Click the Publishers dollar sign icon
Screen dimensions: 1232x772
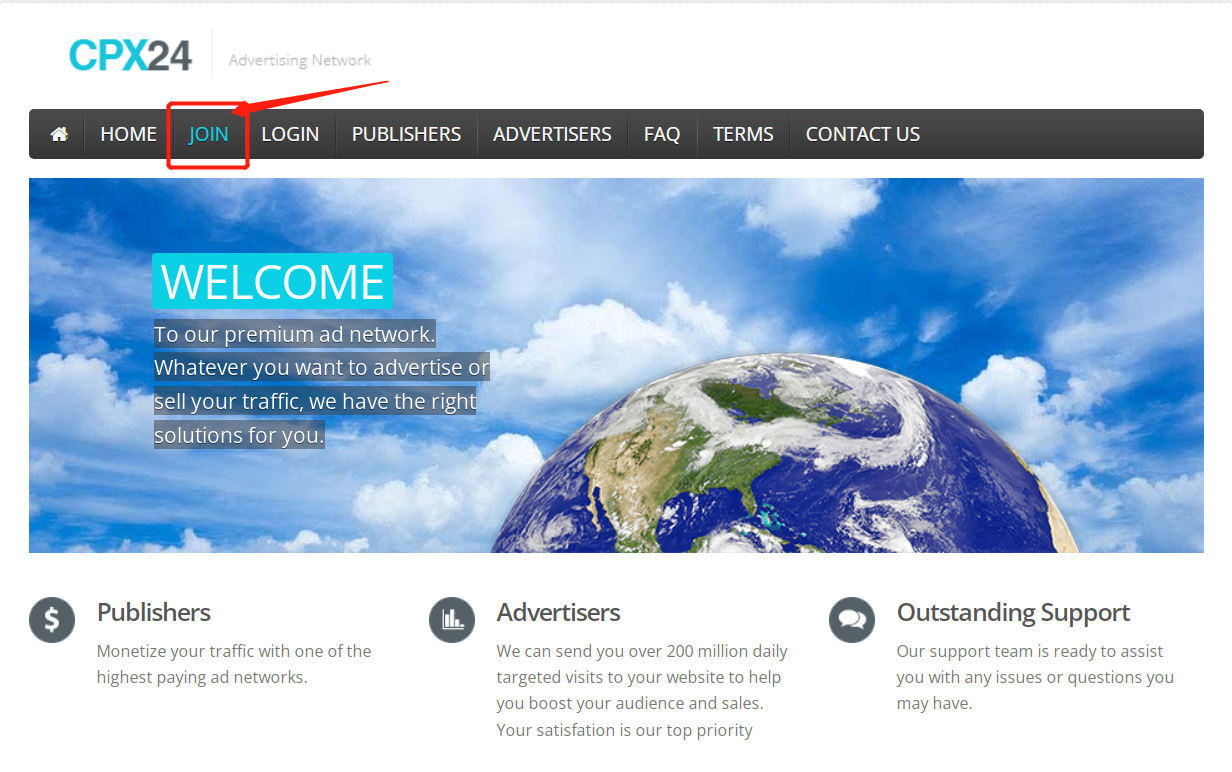(52, 620)
